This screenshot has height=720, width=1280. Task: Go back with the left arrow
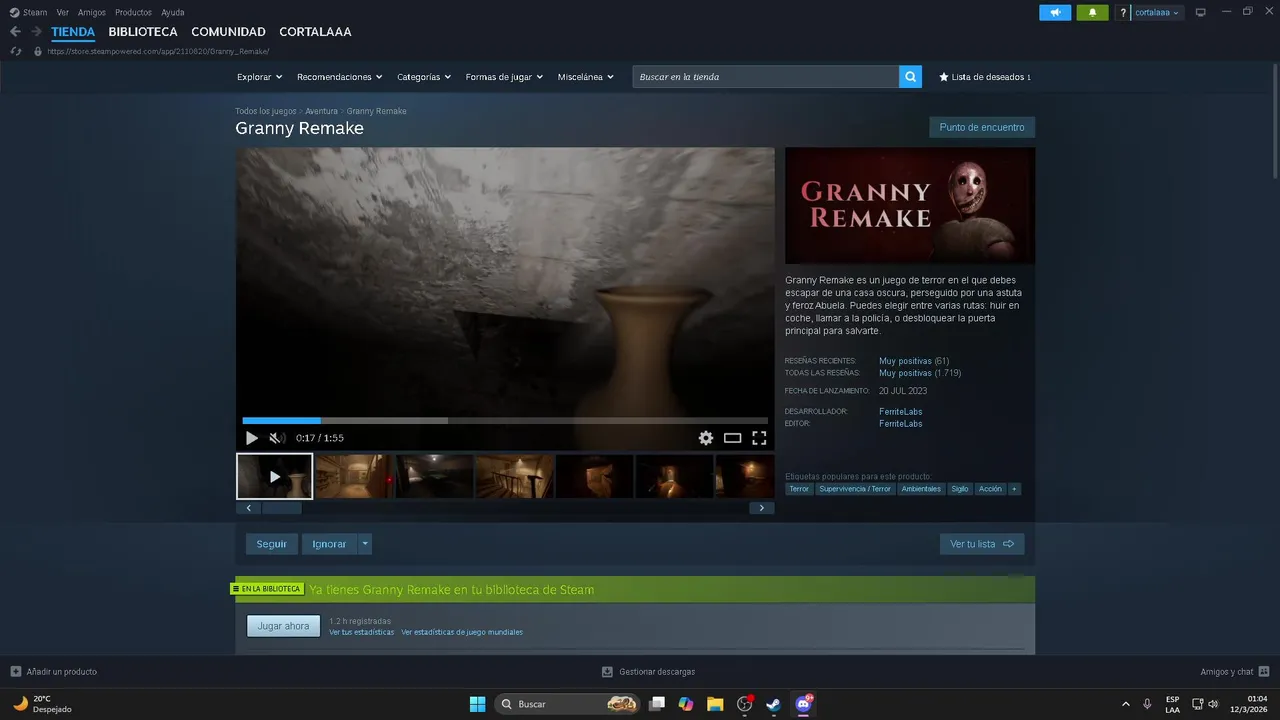[x=15, y=32]
